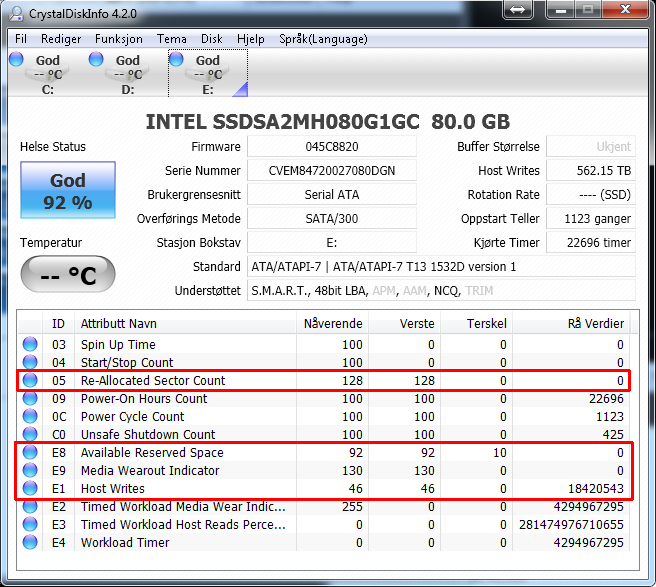656x587 pixels.
Task: Click the Understøttet features field
Action: [x=441, y=290]
